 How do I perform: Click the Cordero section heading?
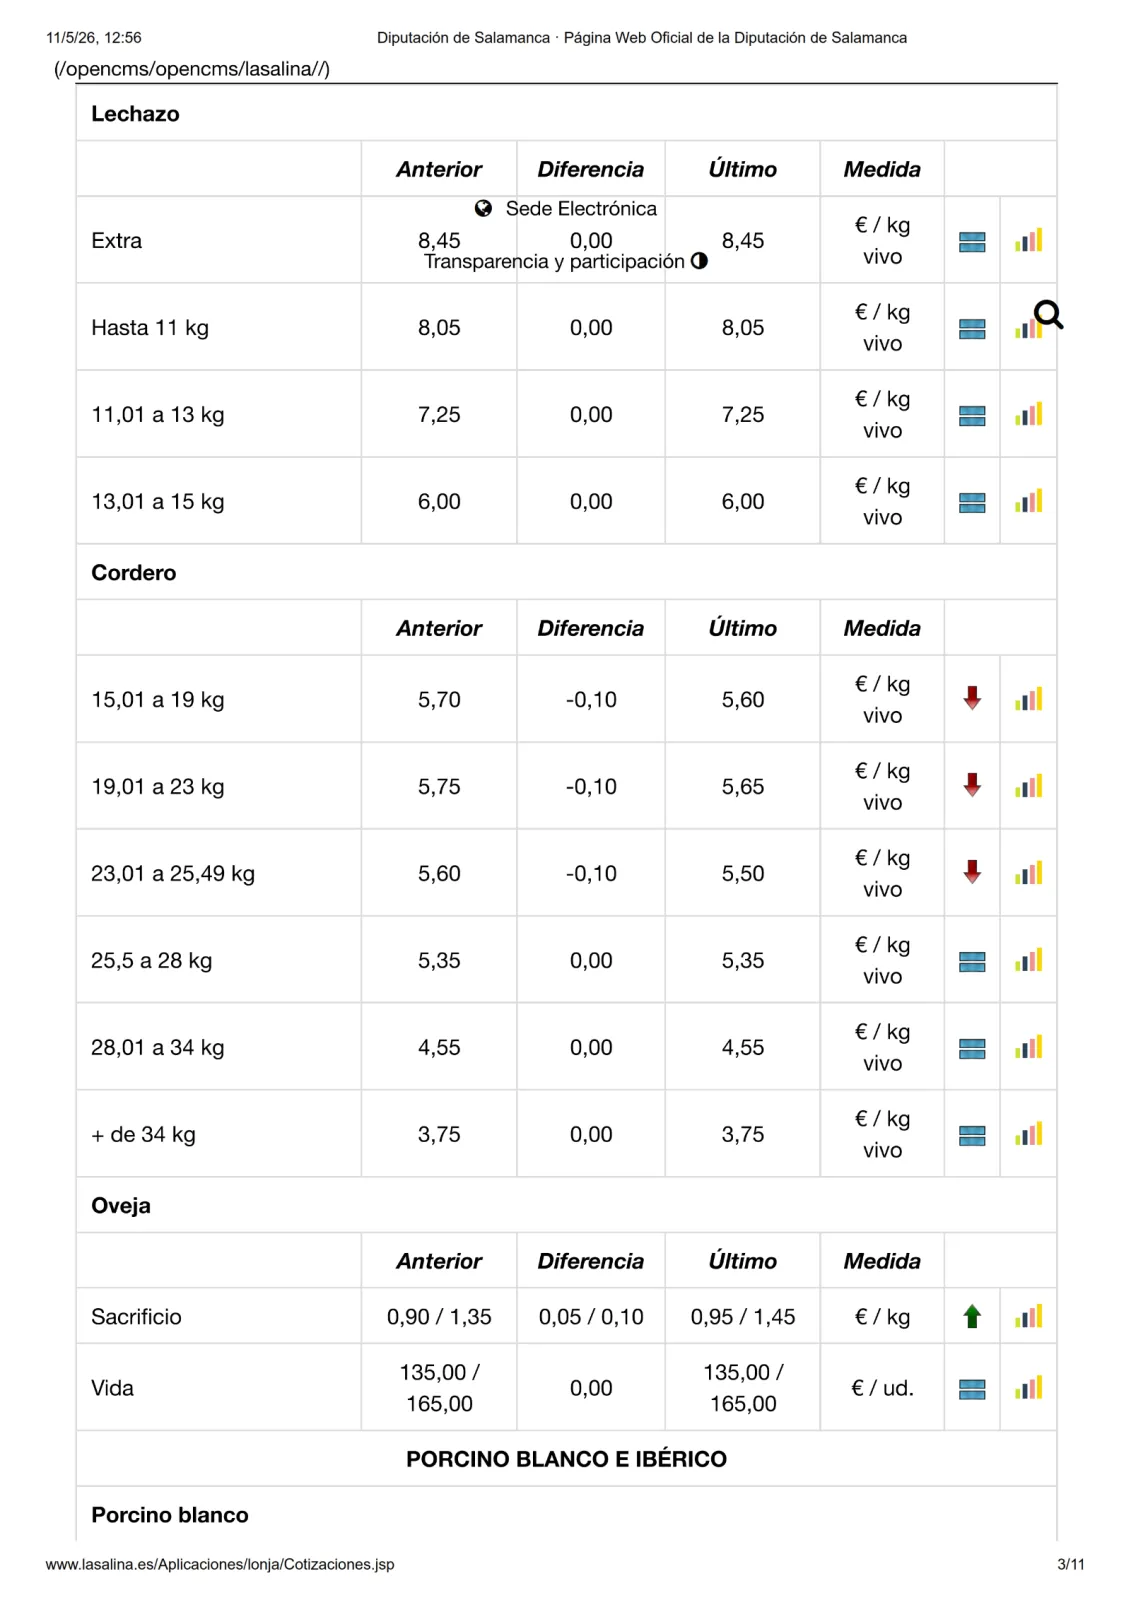click(134, 573)
